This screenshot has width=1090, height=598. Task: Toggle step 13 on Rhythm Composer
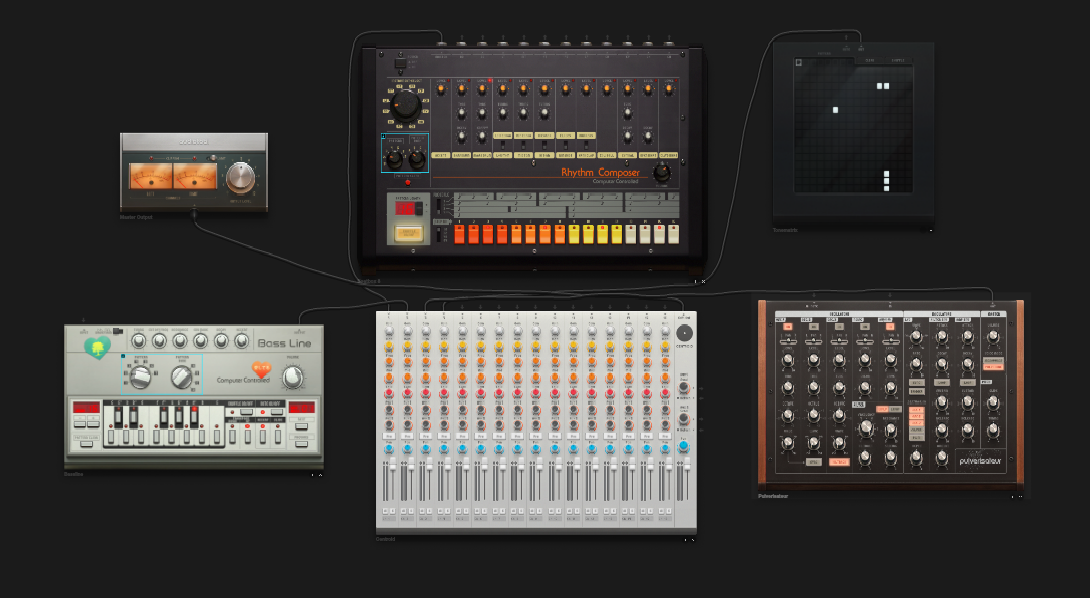click(x=631, y=234)
